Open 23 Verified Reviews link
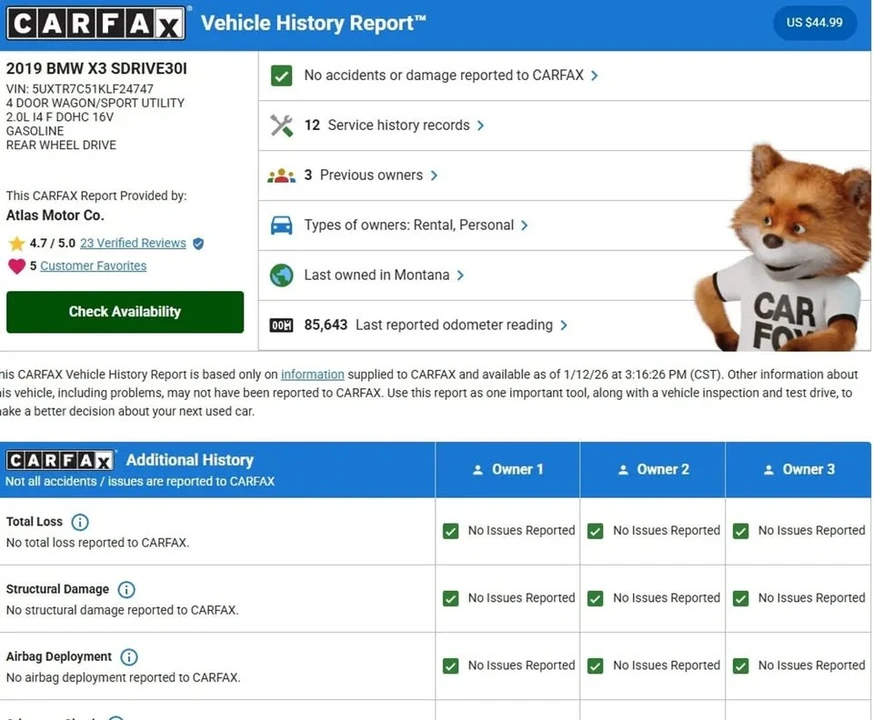 point(133,243)
